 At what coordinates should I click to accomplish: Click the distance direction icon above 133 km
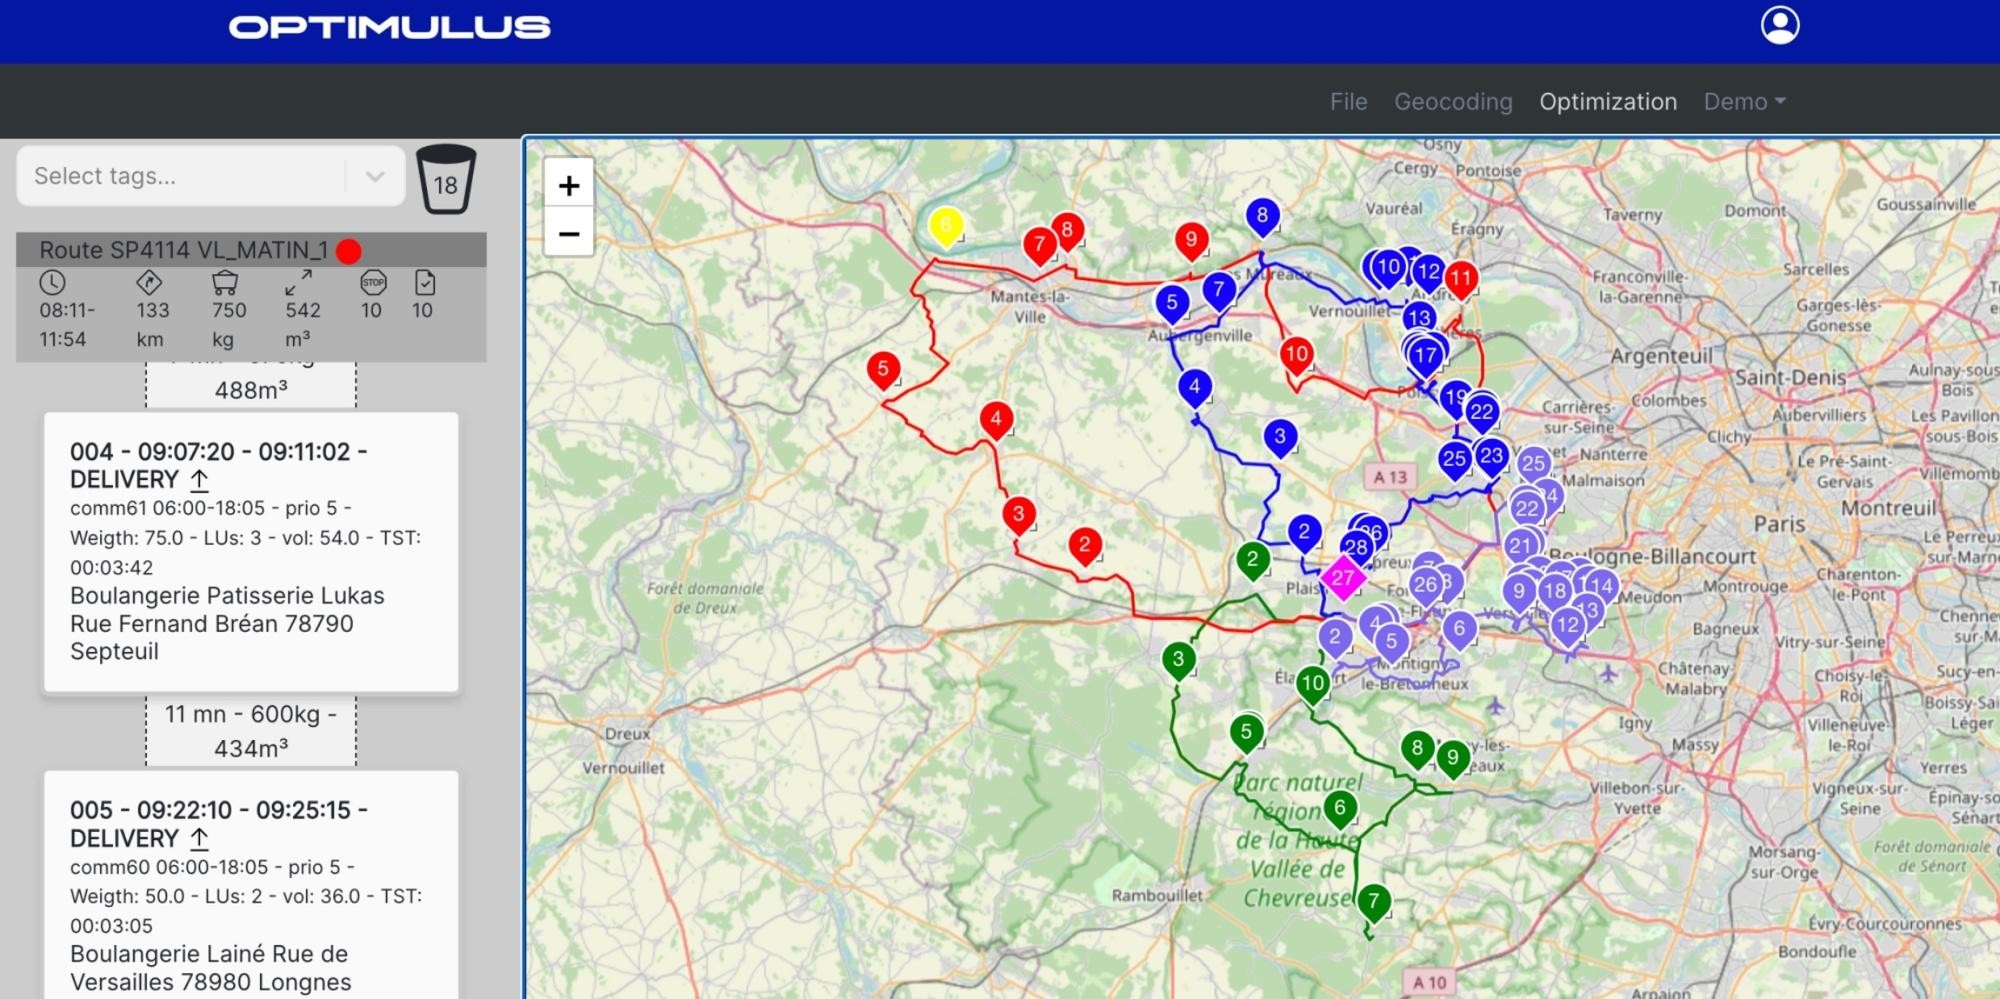point(149,283)
